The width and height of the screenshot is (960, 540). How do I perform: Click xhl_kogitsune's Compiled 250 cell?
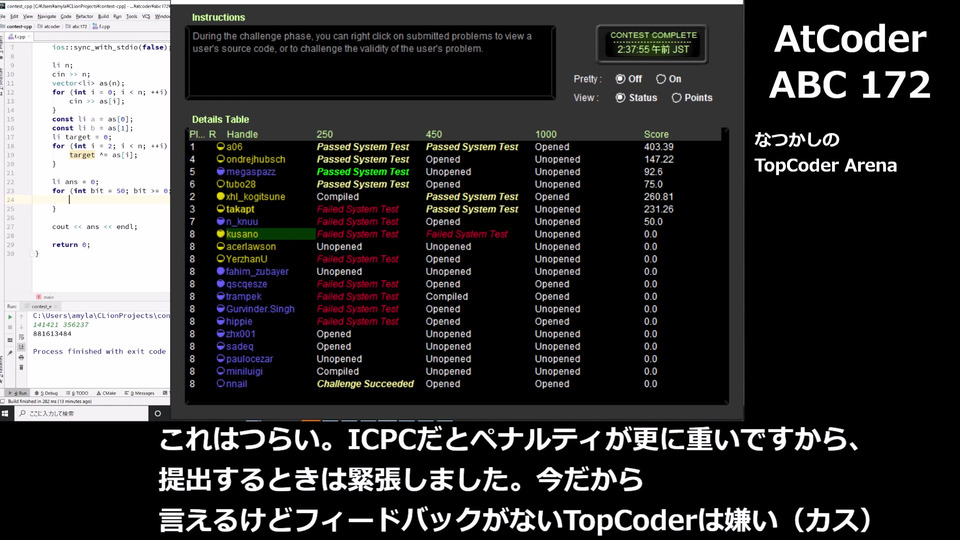click(337, 197)
